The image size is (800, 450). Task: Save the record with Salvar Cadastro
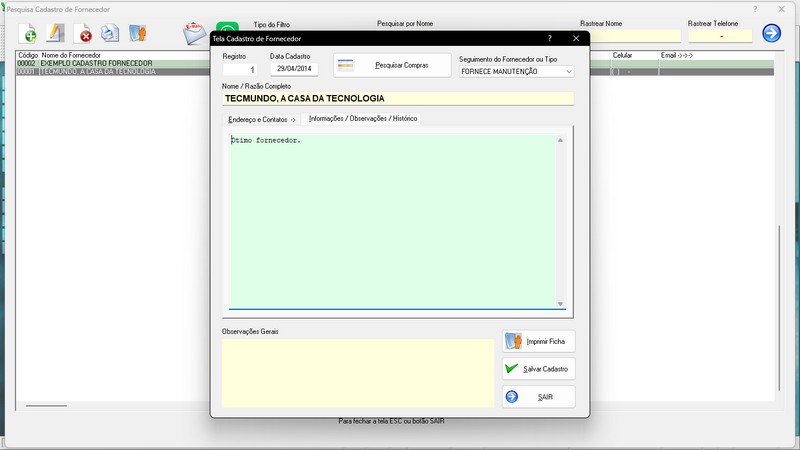539,369
